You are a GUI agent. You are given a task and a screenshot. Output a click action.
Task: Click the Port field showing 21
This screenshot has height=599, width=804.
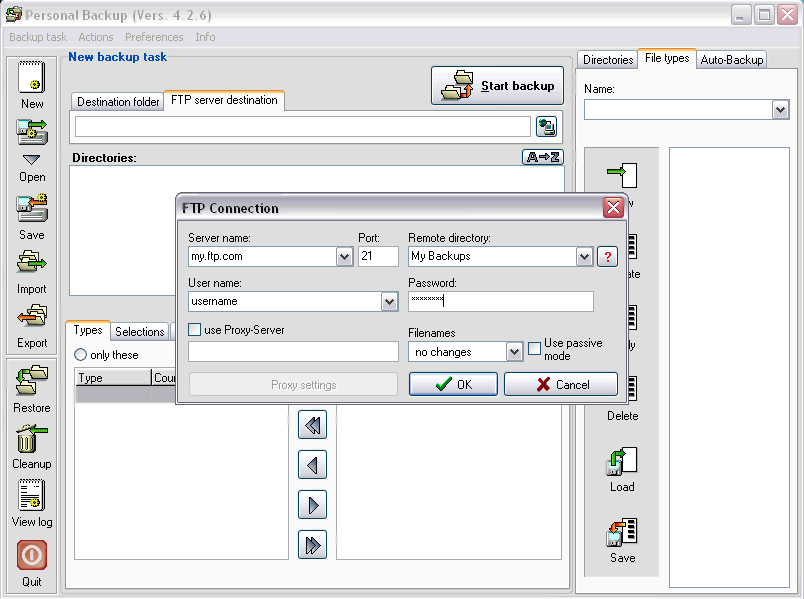(378, 256)
